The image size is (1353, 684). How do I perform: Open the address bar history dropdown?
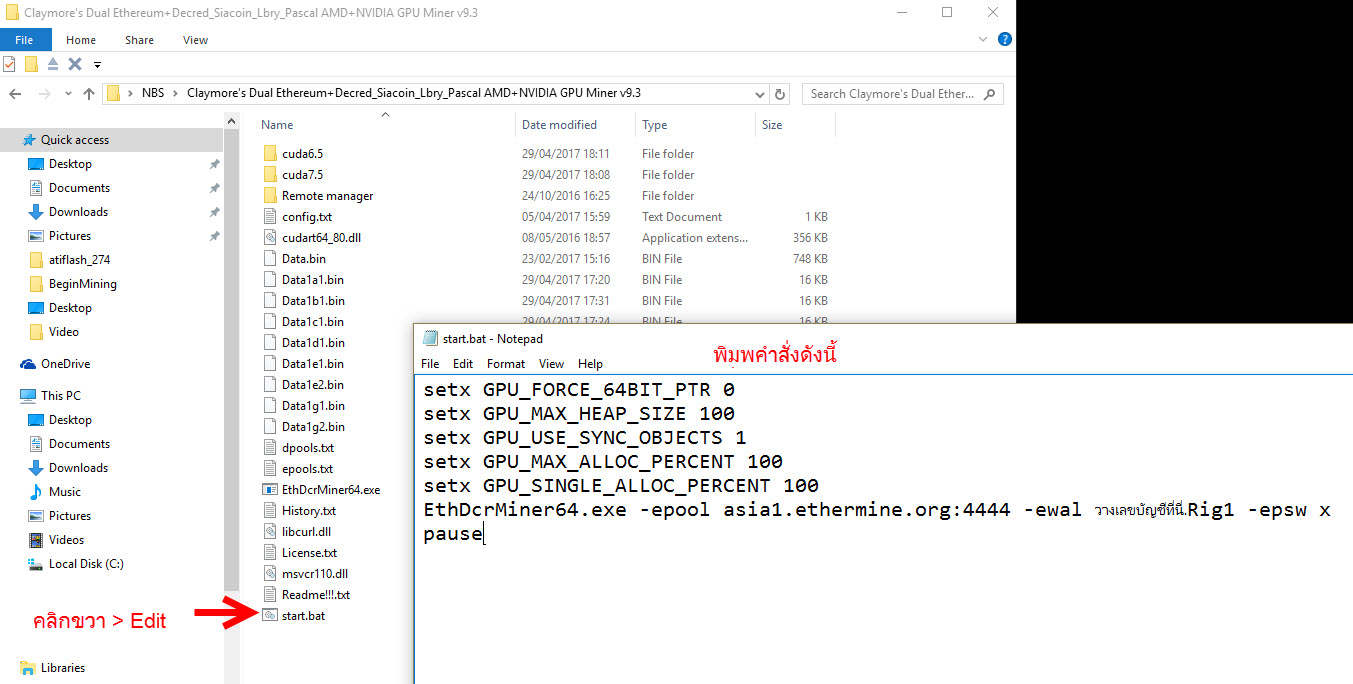point(761,94)
